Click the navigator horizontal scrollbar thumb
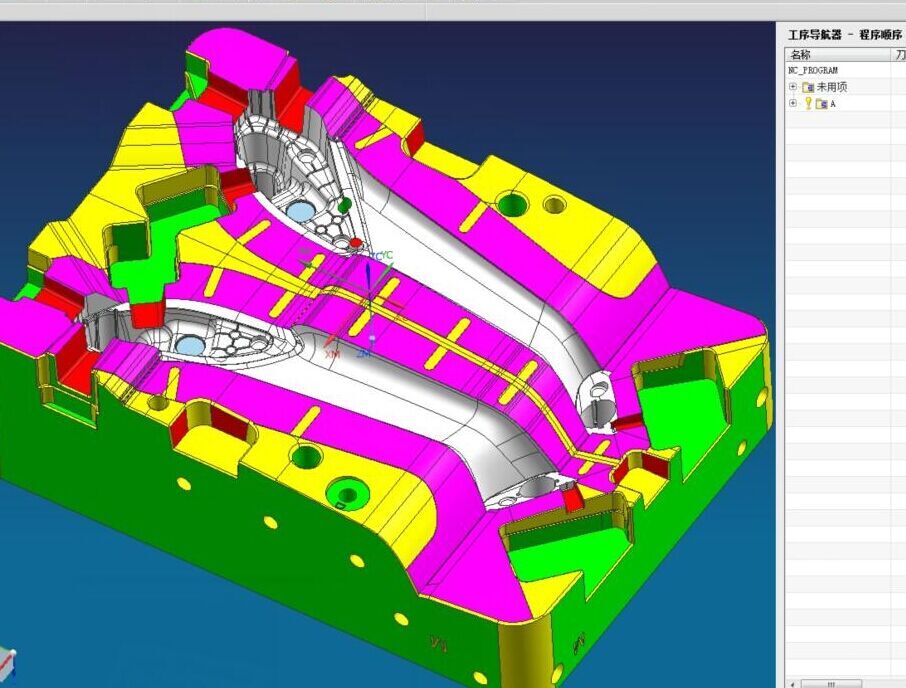Image resolution: width=906 pixels, height=688 pixels. [x=831, y=684]
